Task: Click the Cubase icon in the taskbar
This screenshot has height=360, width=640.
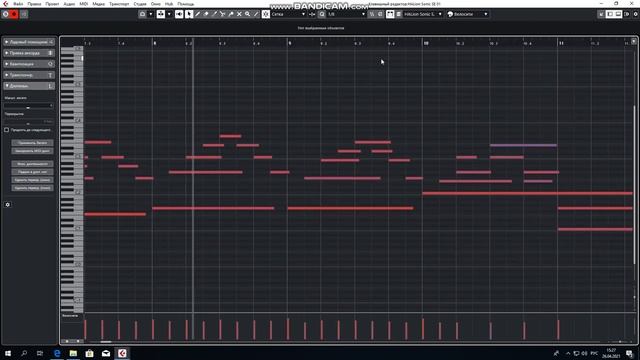Action: coord(122,353)
